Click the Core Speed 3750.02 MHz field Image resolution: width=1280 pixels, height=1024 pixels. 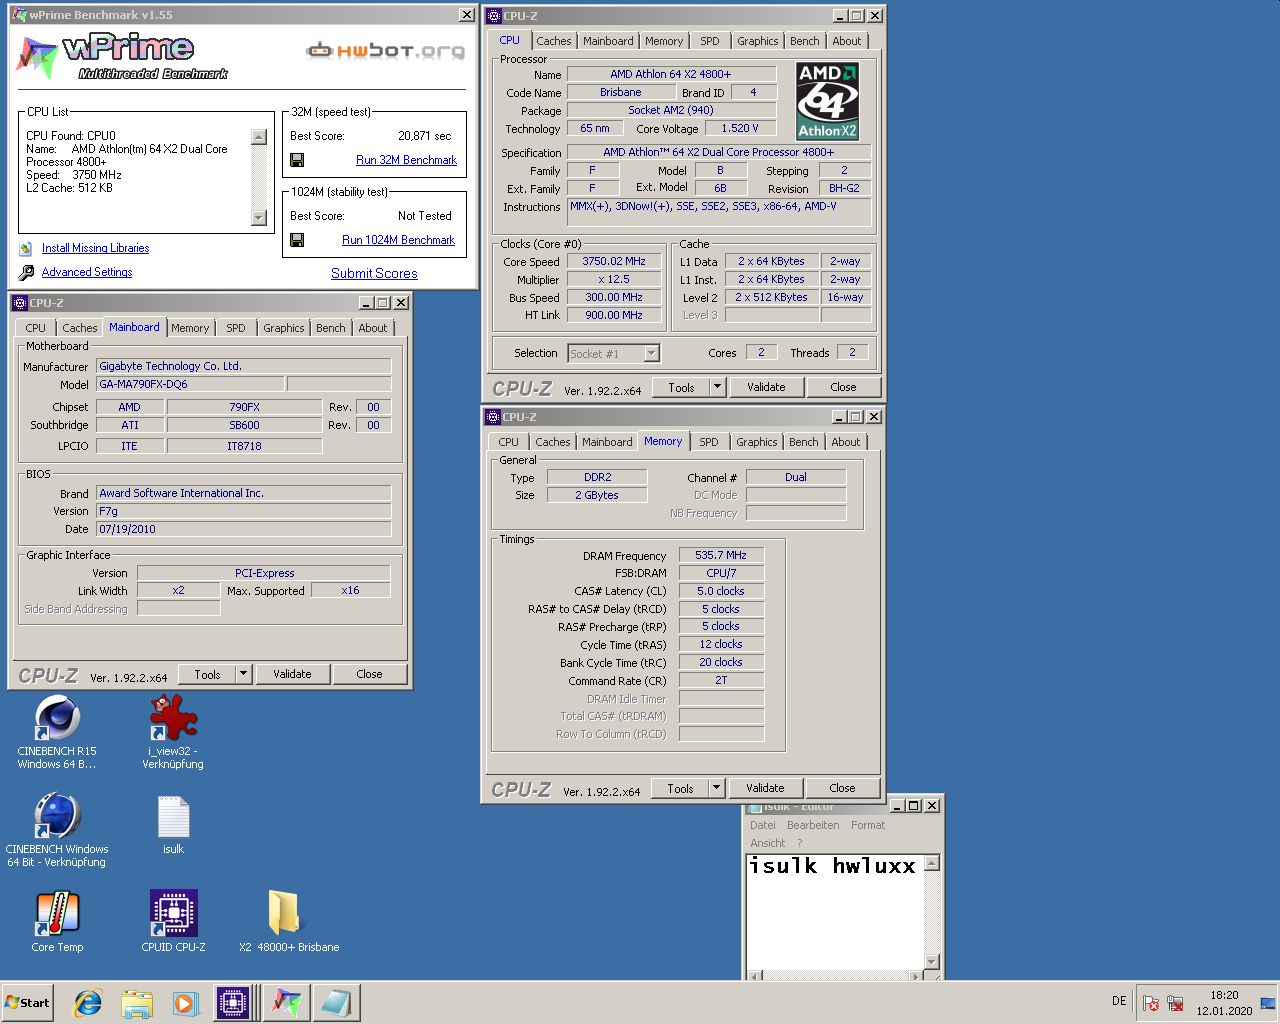(x=614, y=261)
